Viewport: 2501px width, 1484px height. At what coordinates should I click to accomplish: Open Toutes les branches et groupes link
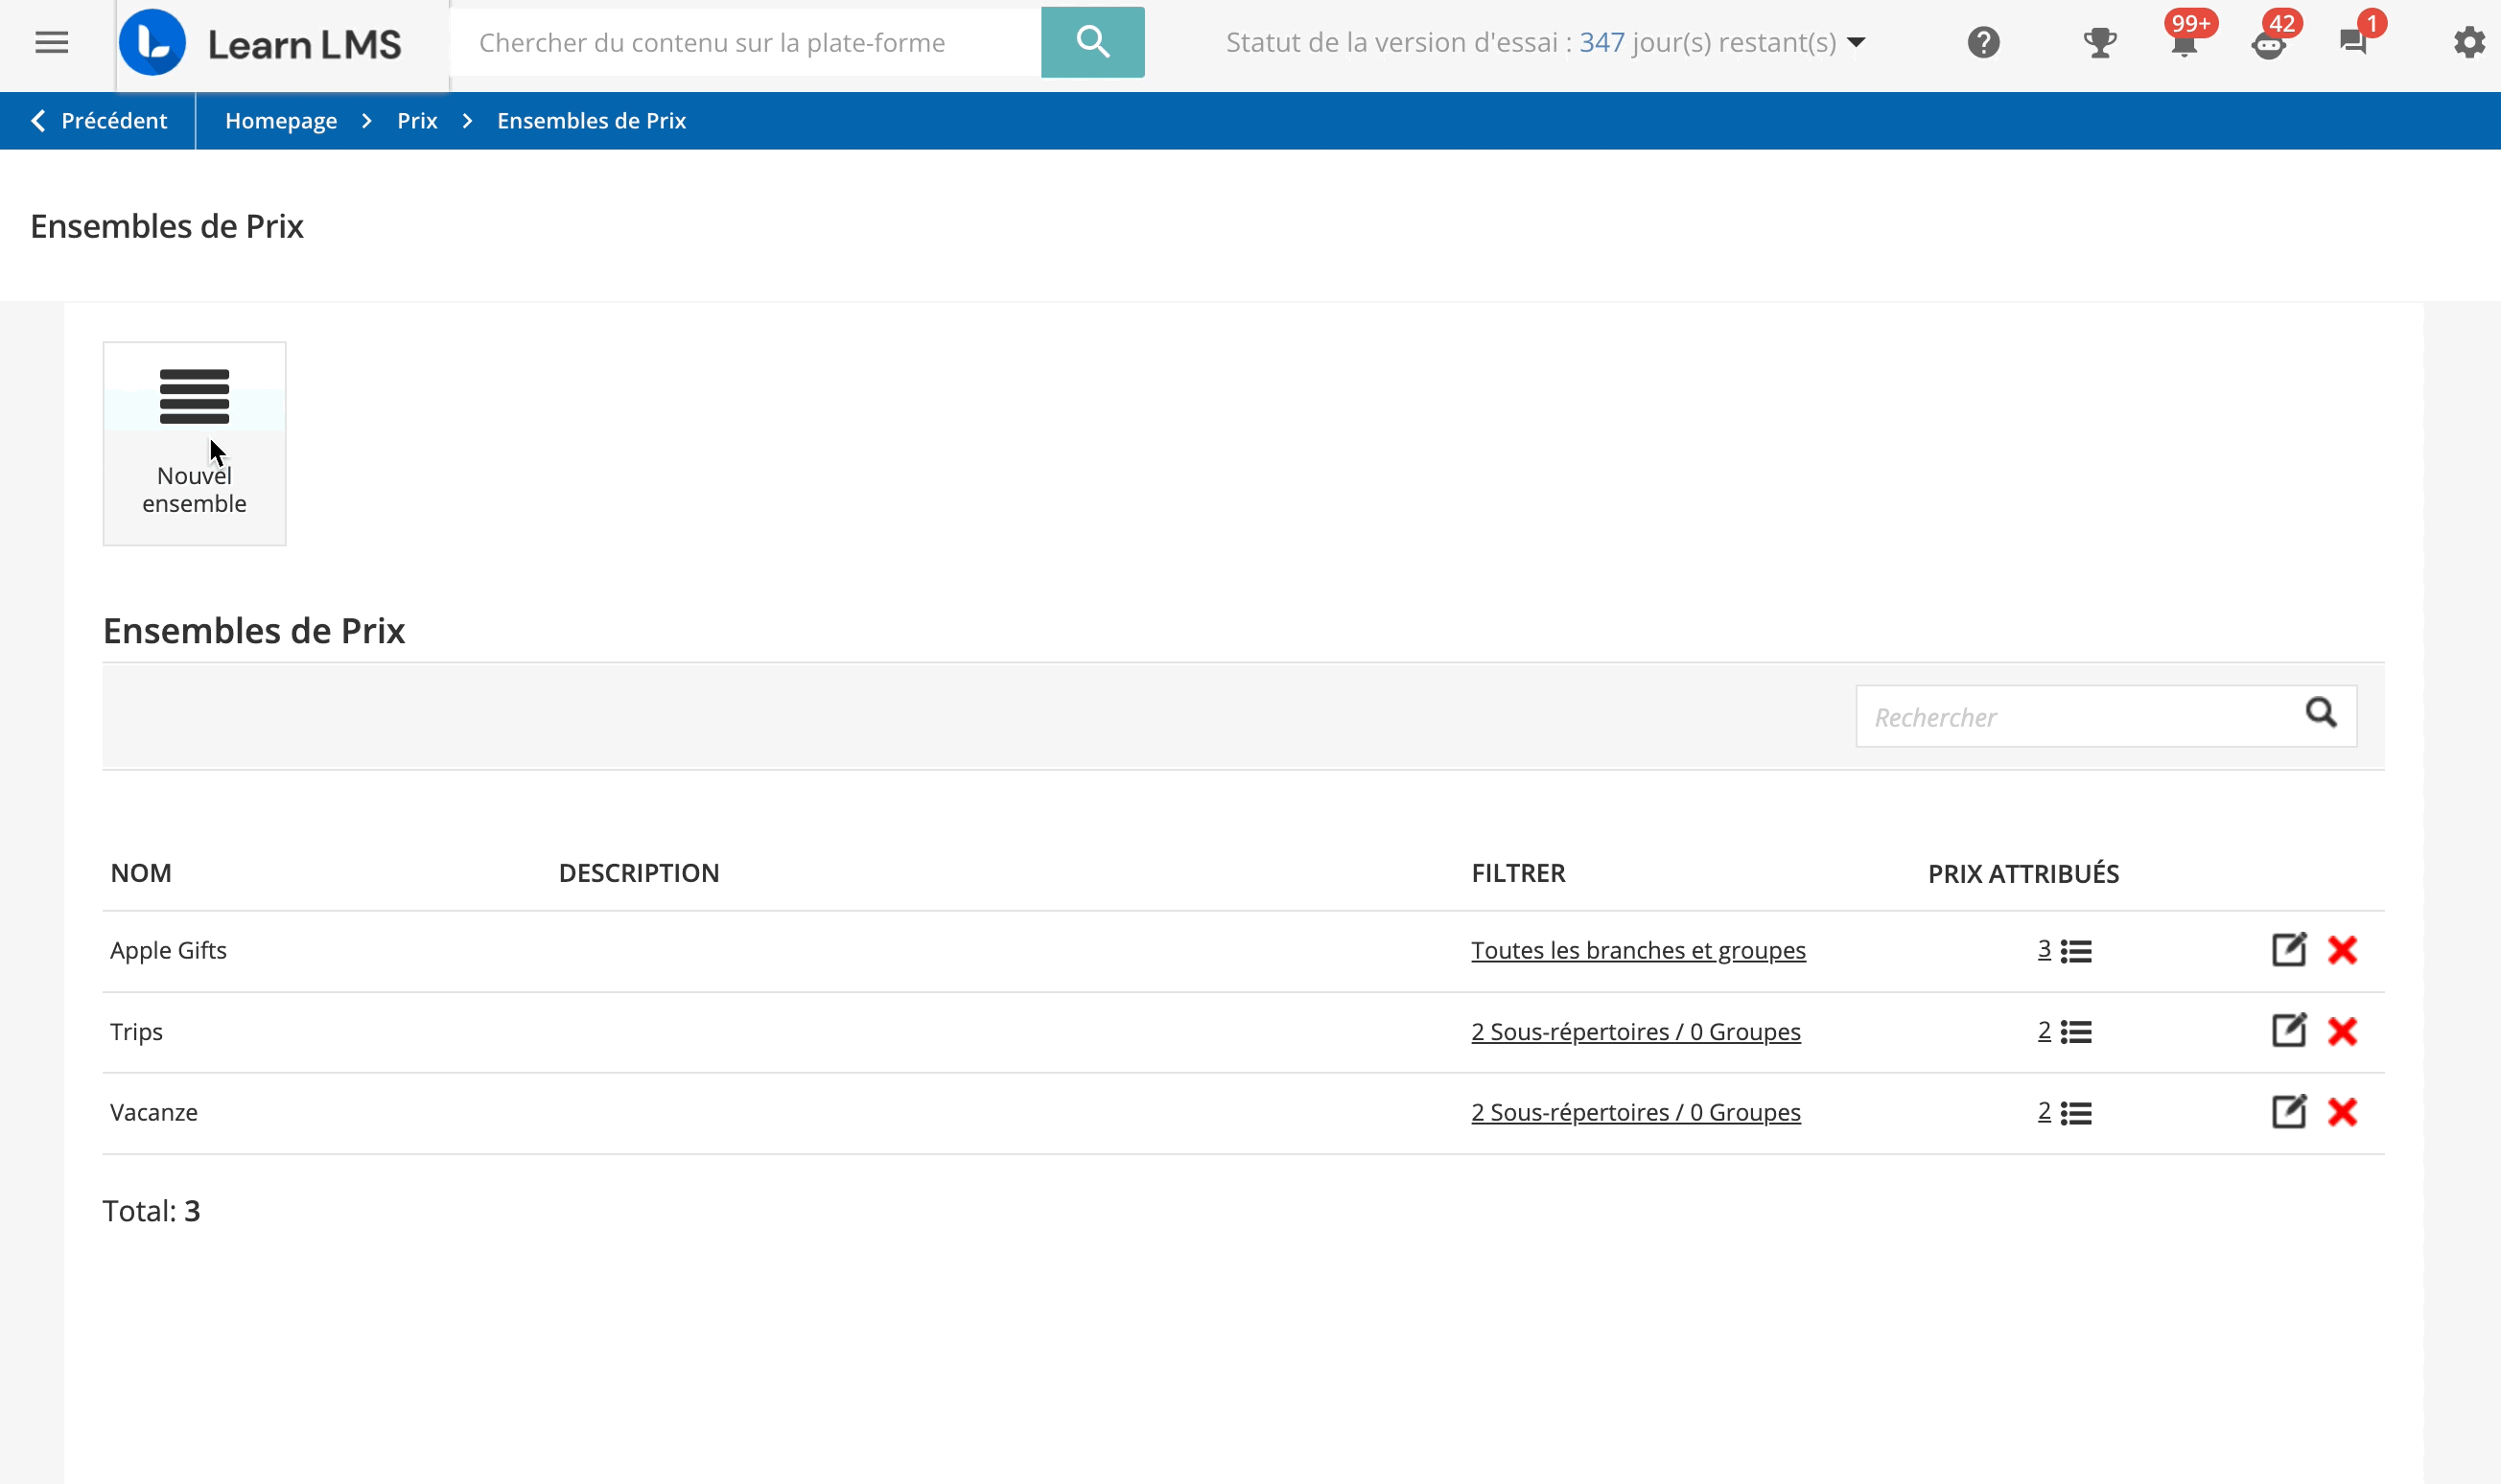pyautogui.click(x=1638, y=950)
